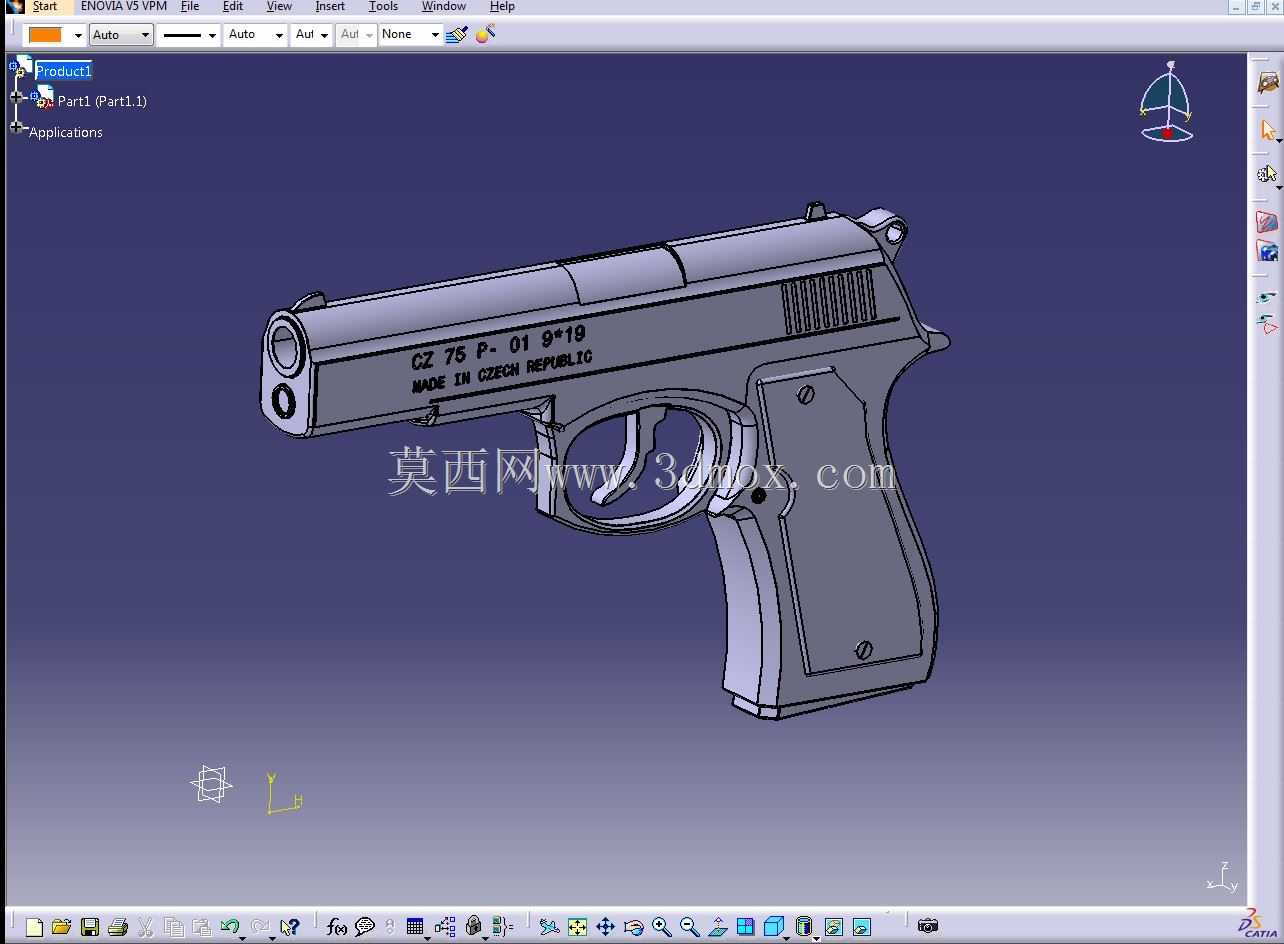The image size is (1284, 944).
Task: Click the Hide/Show eye icon
Action: coord(1267,297)
